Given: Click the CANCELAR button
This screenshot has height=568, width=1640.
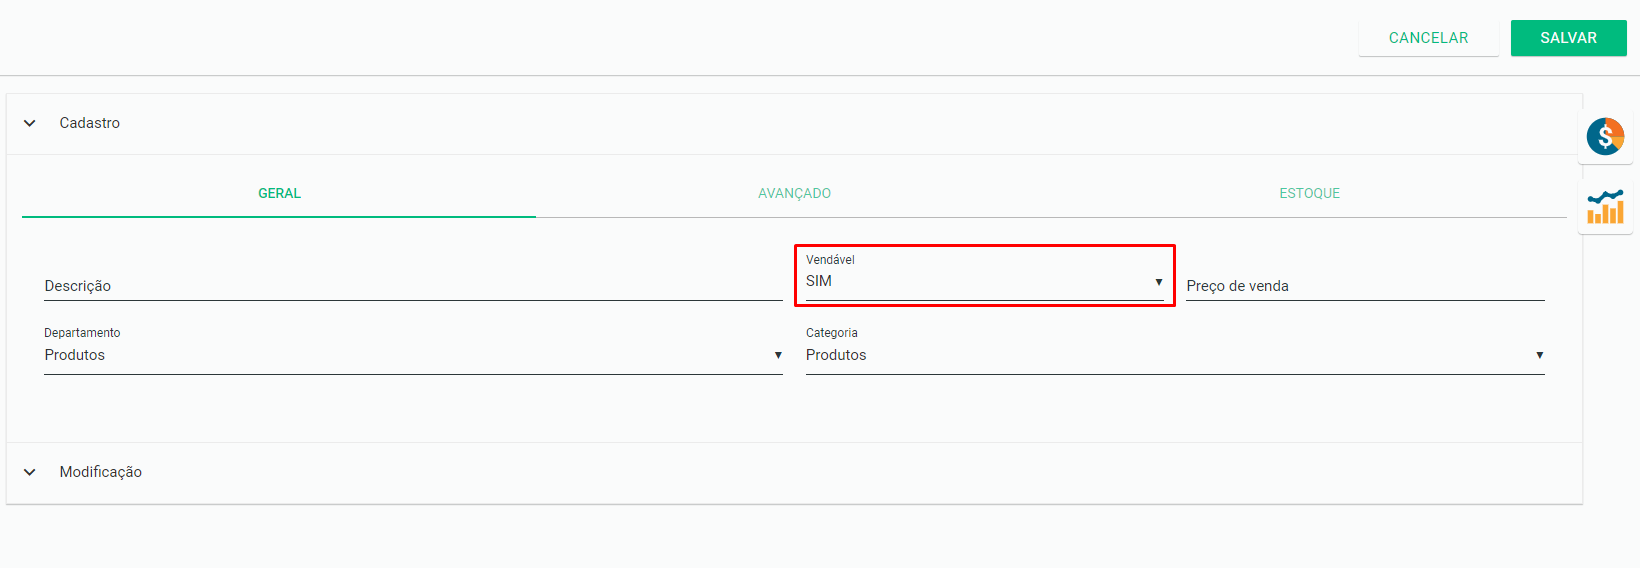Looking at the screenshot, I should tap(1428, 38).
